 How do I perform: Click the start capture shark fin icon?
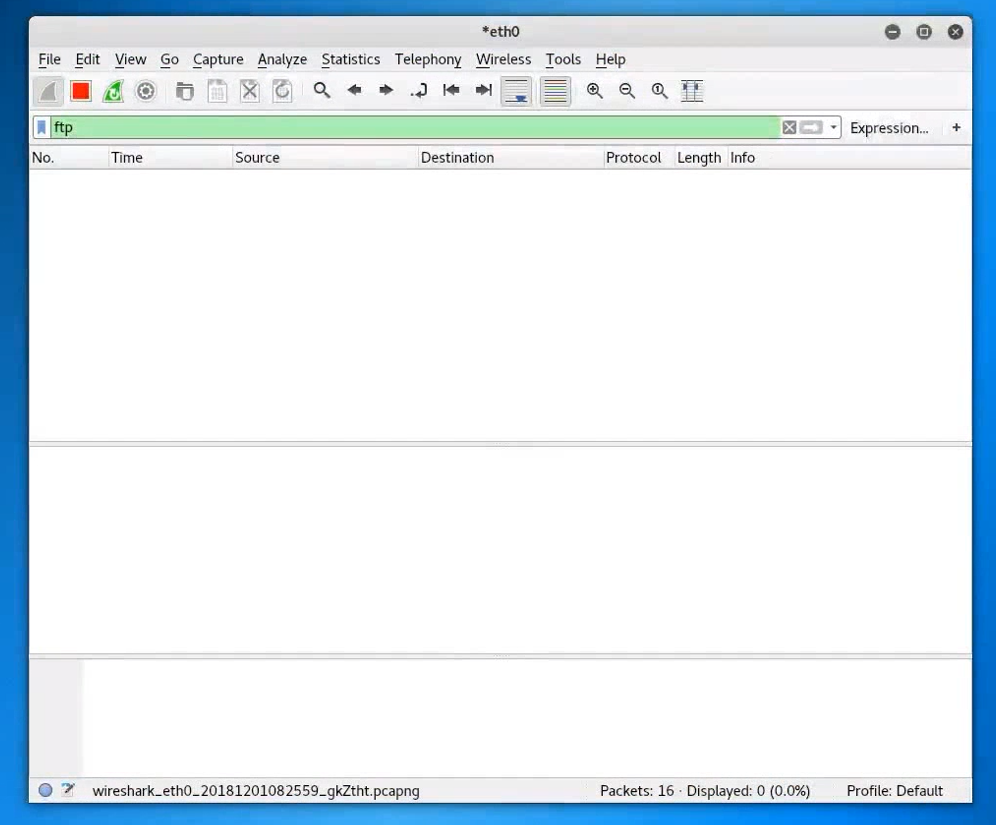[48, 91]
